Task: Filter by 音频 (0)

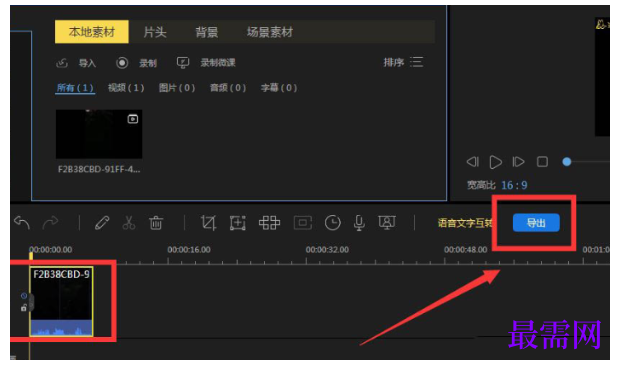Action: pyautogui.click(x=228, y=88)
